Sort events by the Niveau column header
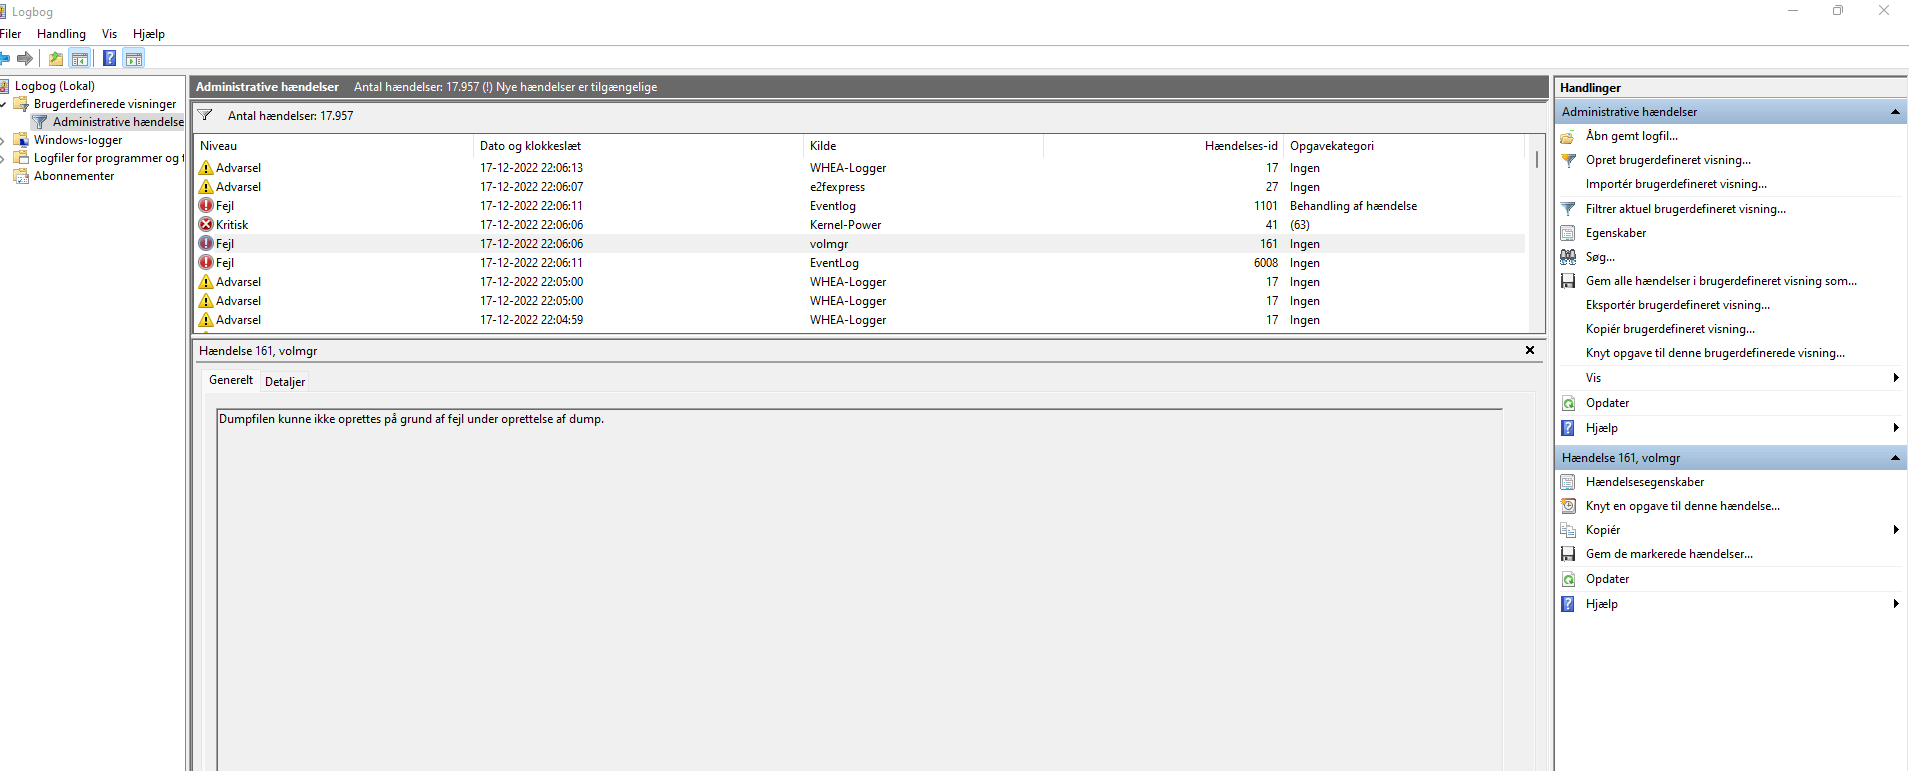Image resolution: width=1909 pixels, height=771 pixels. 334,146
